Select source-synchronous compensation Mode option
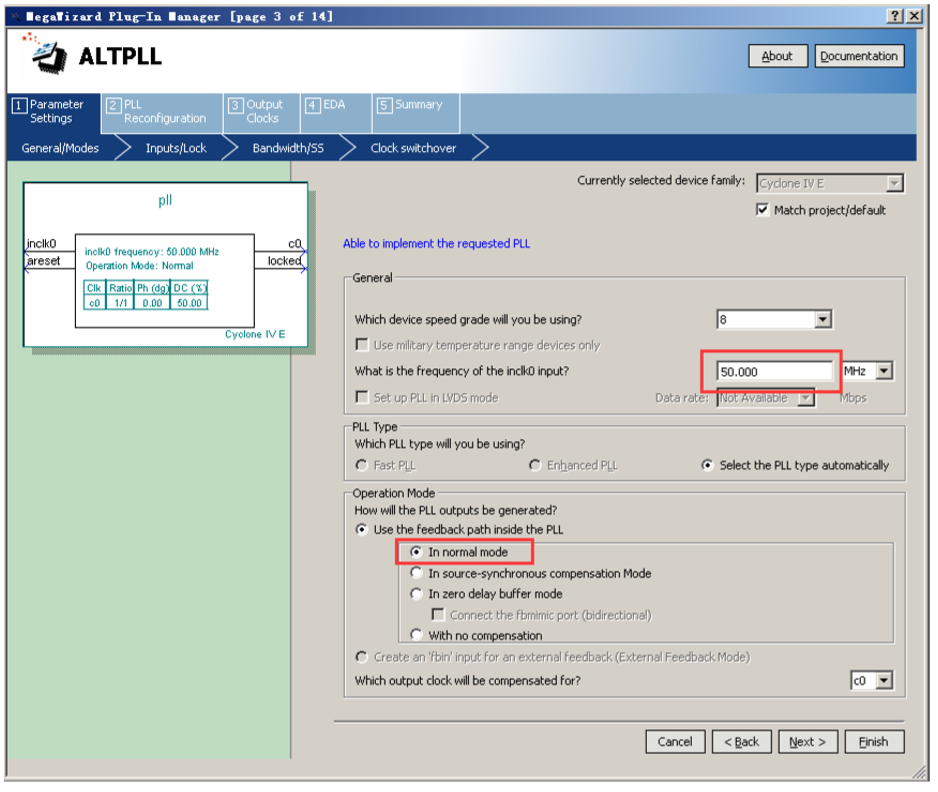The width and height of the screenshot is (938, 792). pyautogui.click(x=416, y=574)
